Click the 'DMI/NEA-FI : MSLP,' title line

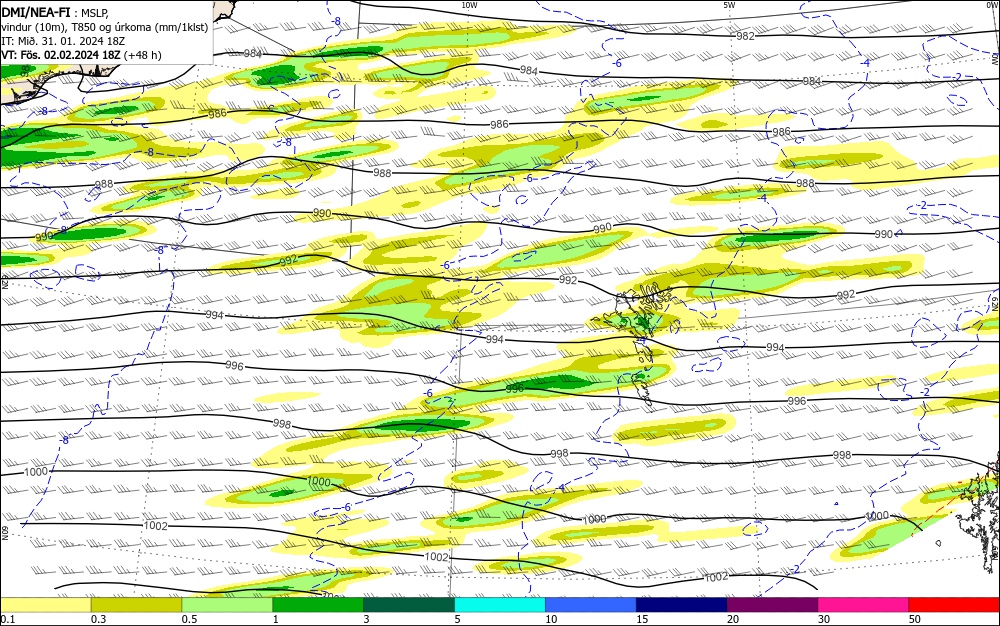pos(55,13)
